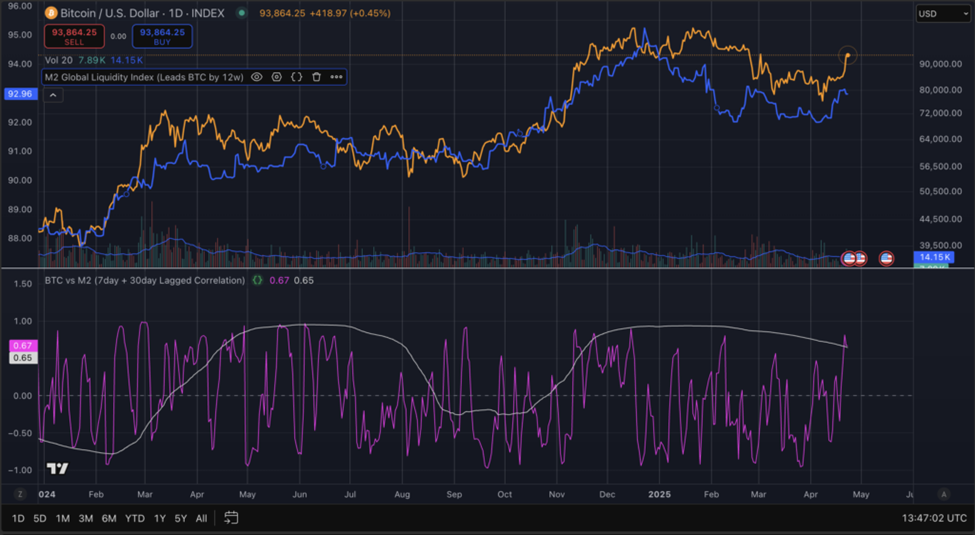Click the green braces icon beside BTC vs M2 legend
The width and height of the screenshot is (975, 535).
tap(257, 281)
